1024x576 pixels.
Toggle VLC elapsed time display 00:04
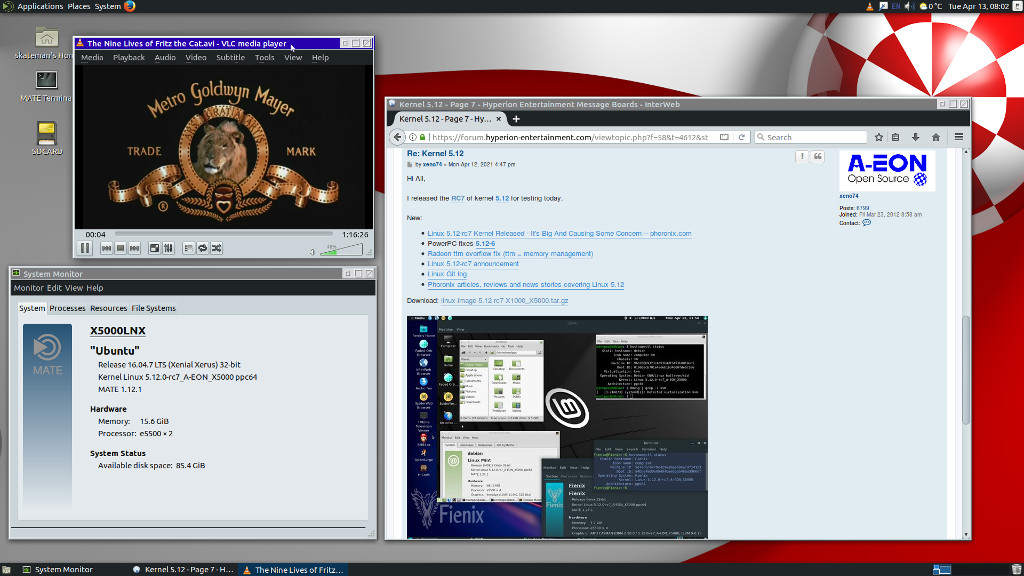[x=95, y=234]
